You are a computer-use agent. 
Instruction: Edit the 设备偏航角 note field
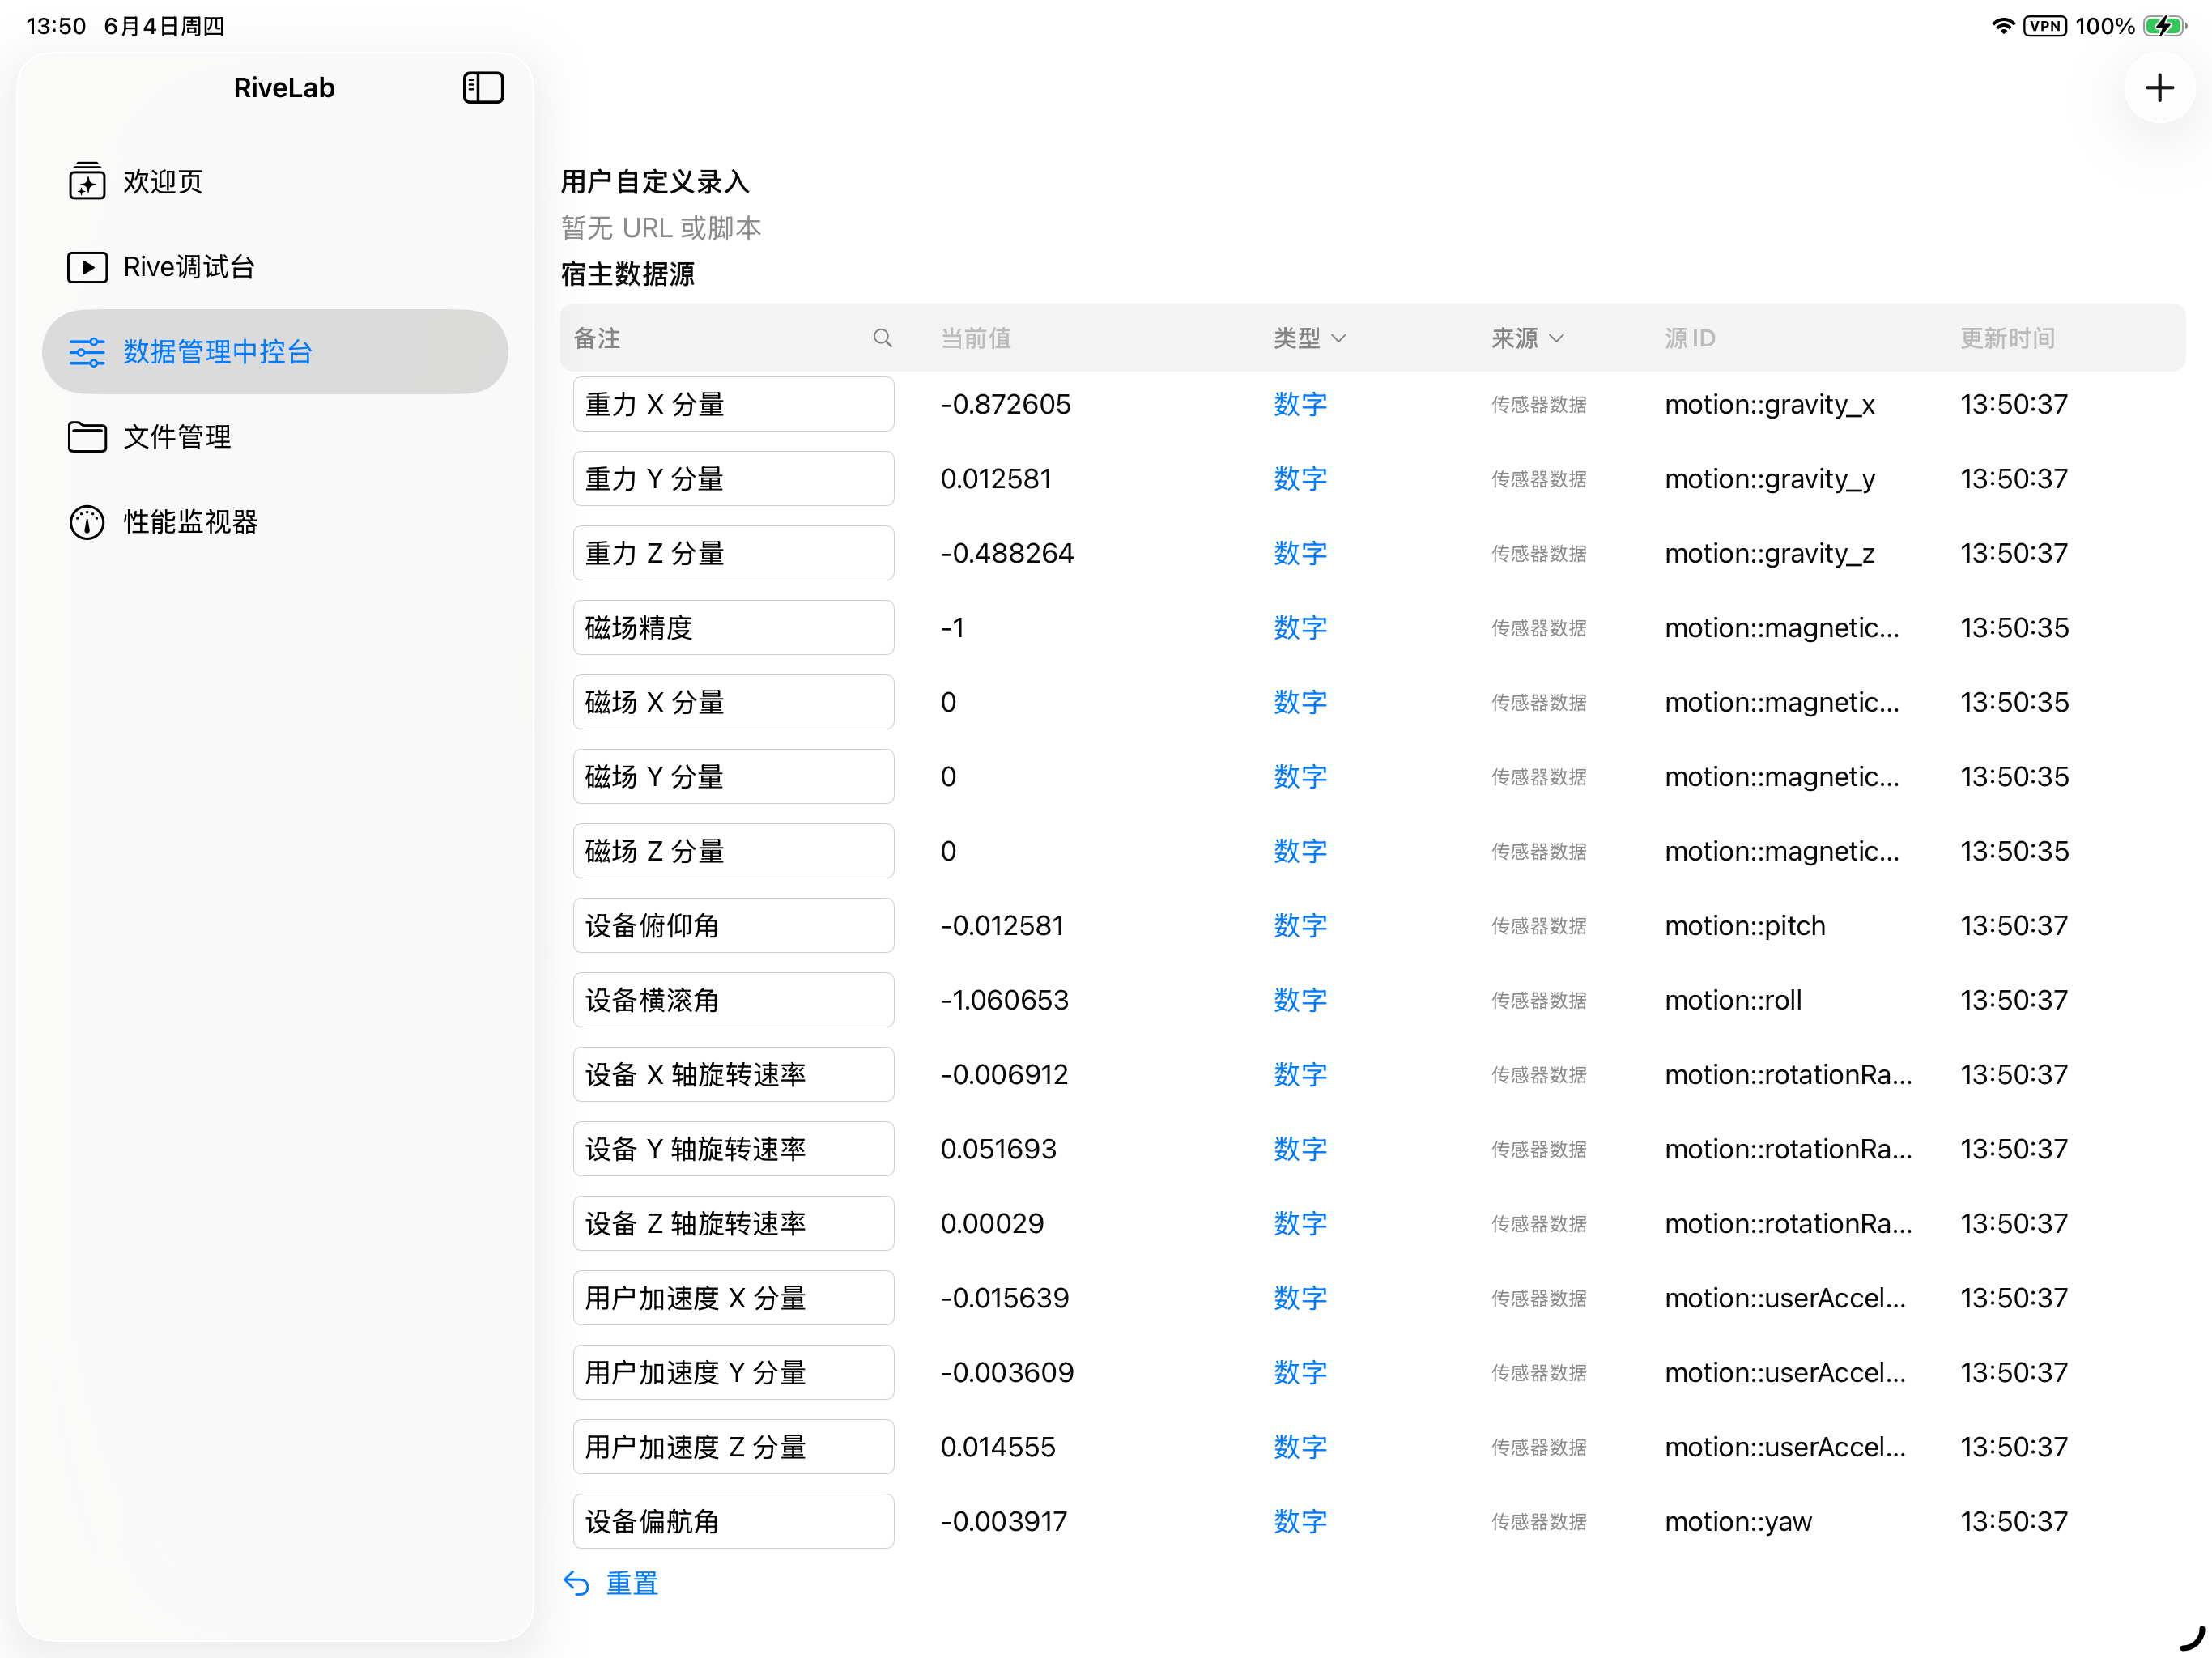pyautogui.click(x=733, y=1522)
